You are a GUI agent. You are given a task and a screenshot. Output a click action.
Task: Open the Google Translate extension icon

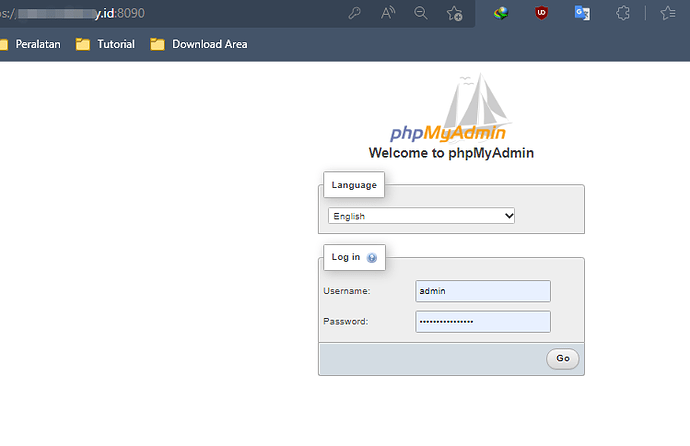(582, 13)
